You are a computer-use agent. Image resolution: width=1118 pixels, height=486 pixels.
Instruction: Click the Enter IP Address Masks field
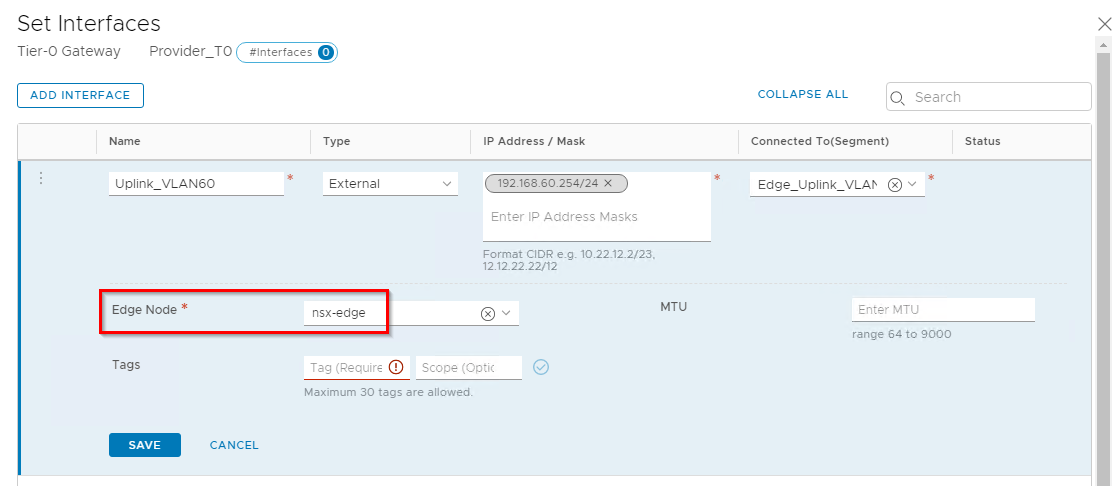coord(596,217)
